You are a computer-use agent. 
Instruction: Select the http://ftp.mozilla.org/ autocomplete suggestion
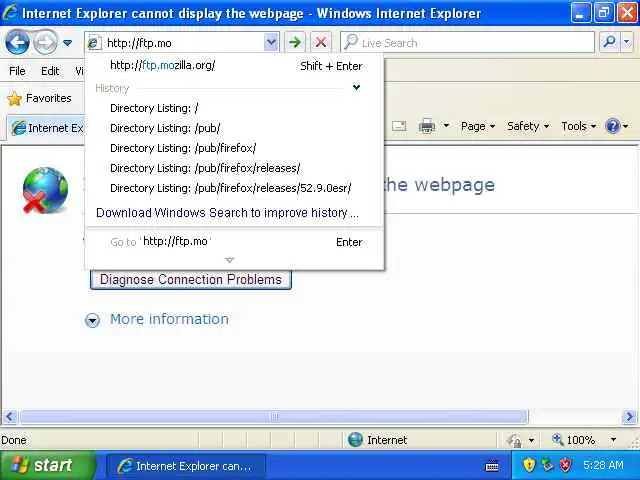235,65
